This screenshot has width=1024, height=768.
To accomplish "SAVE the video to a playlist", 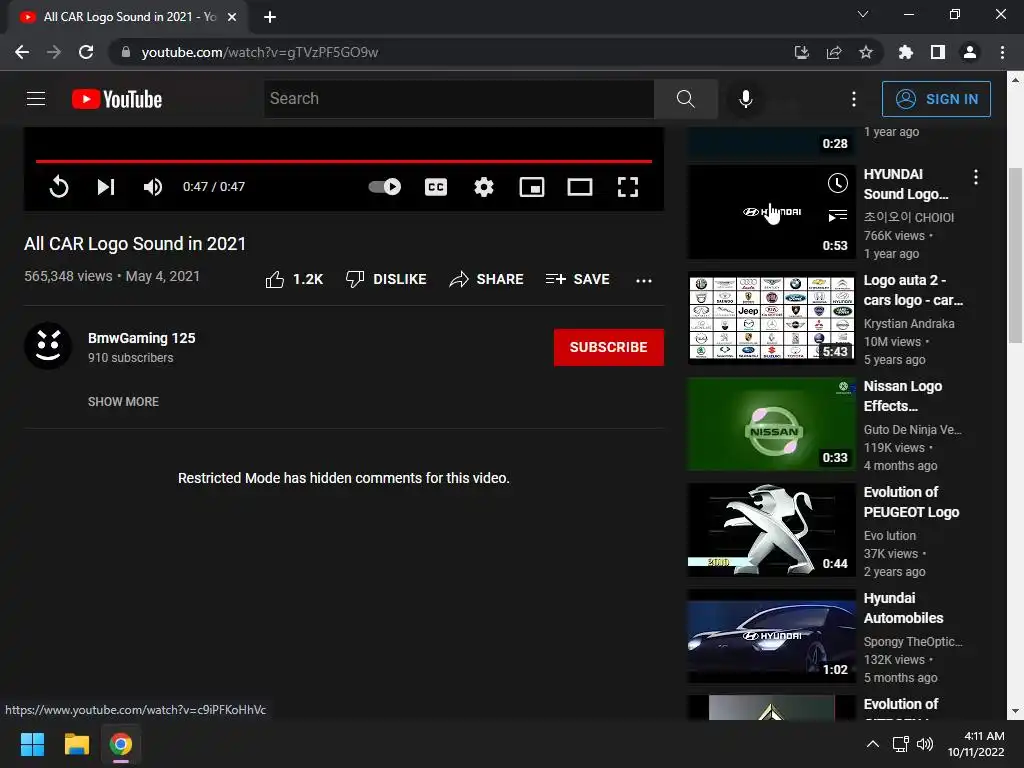I will (x=577, y=280).
